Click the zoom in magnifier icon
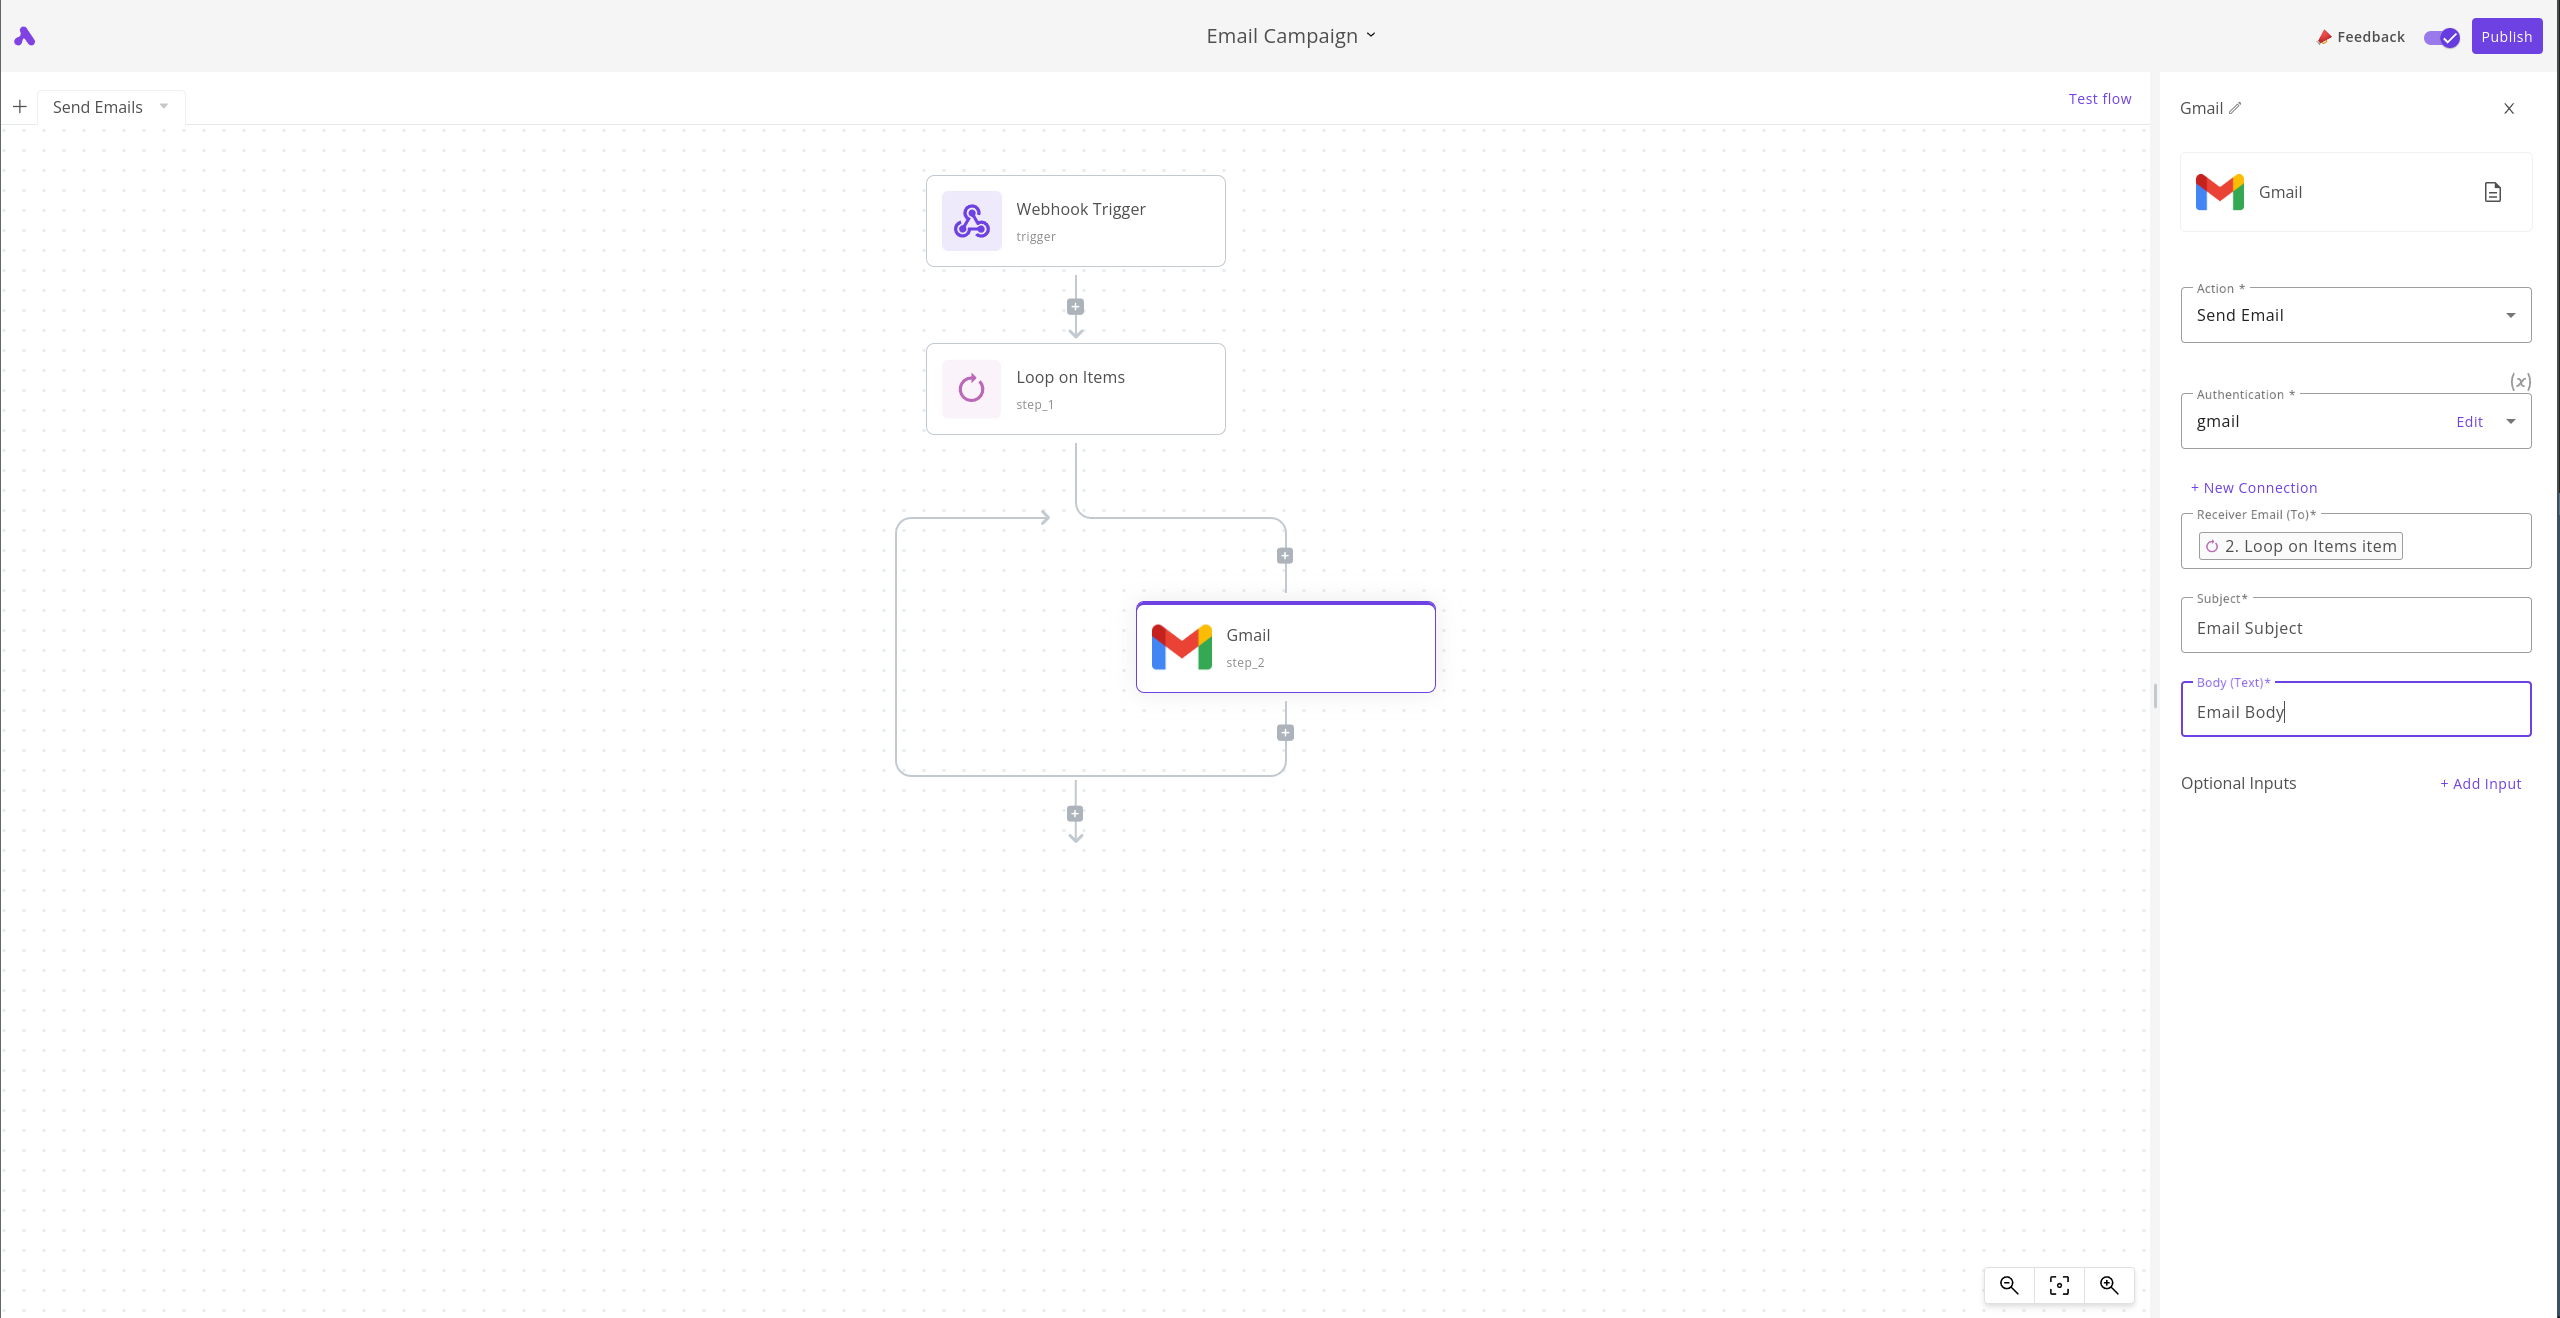 (2109, 1285)
